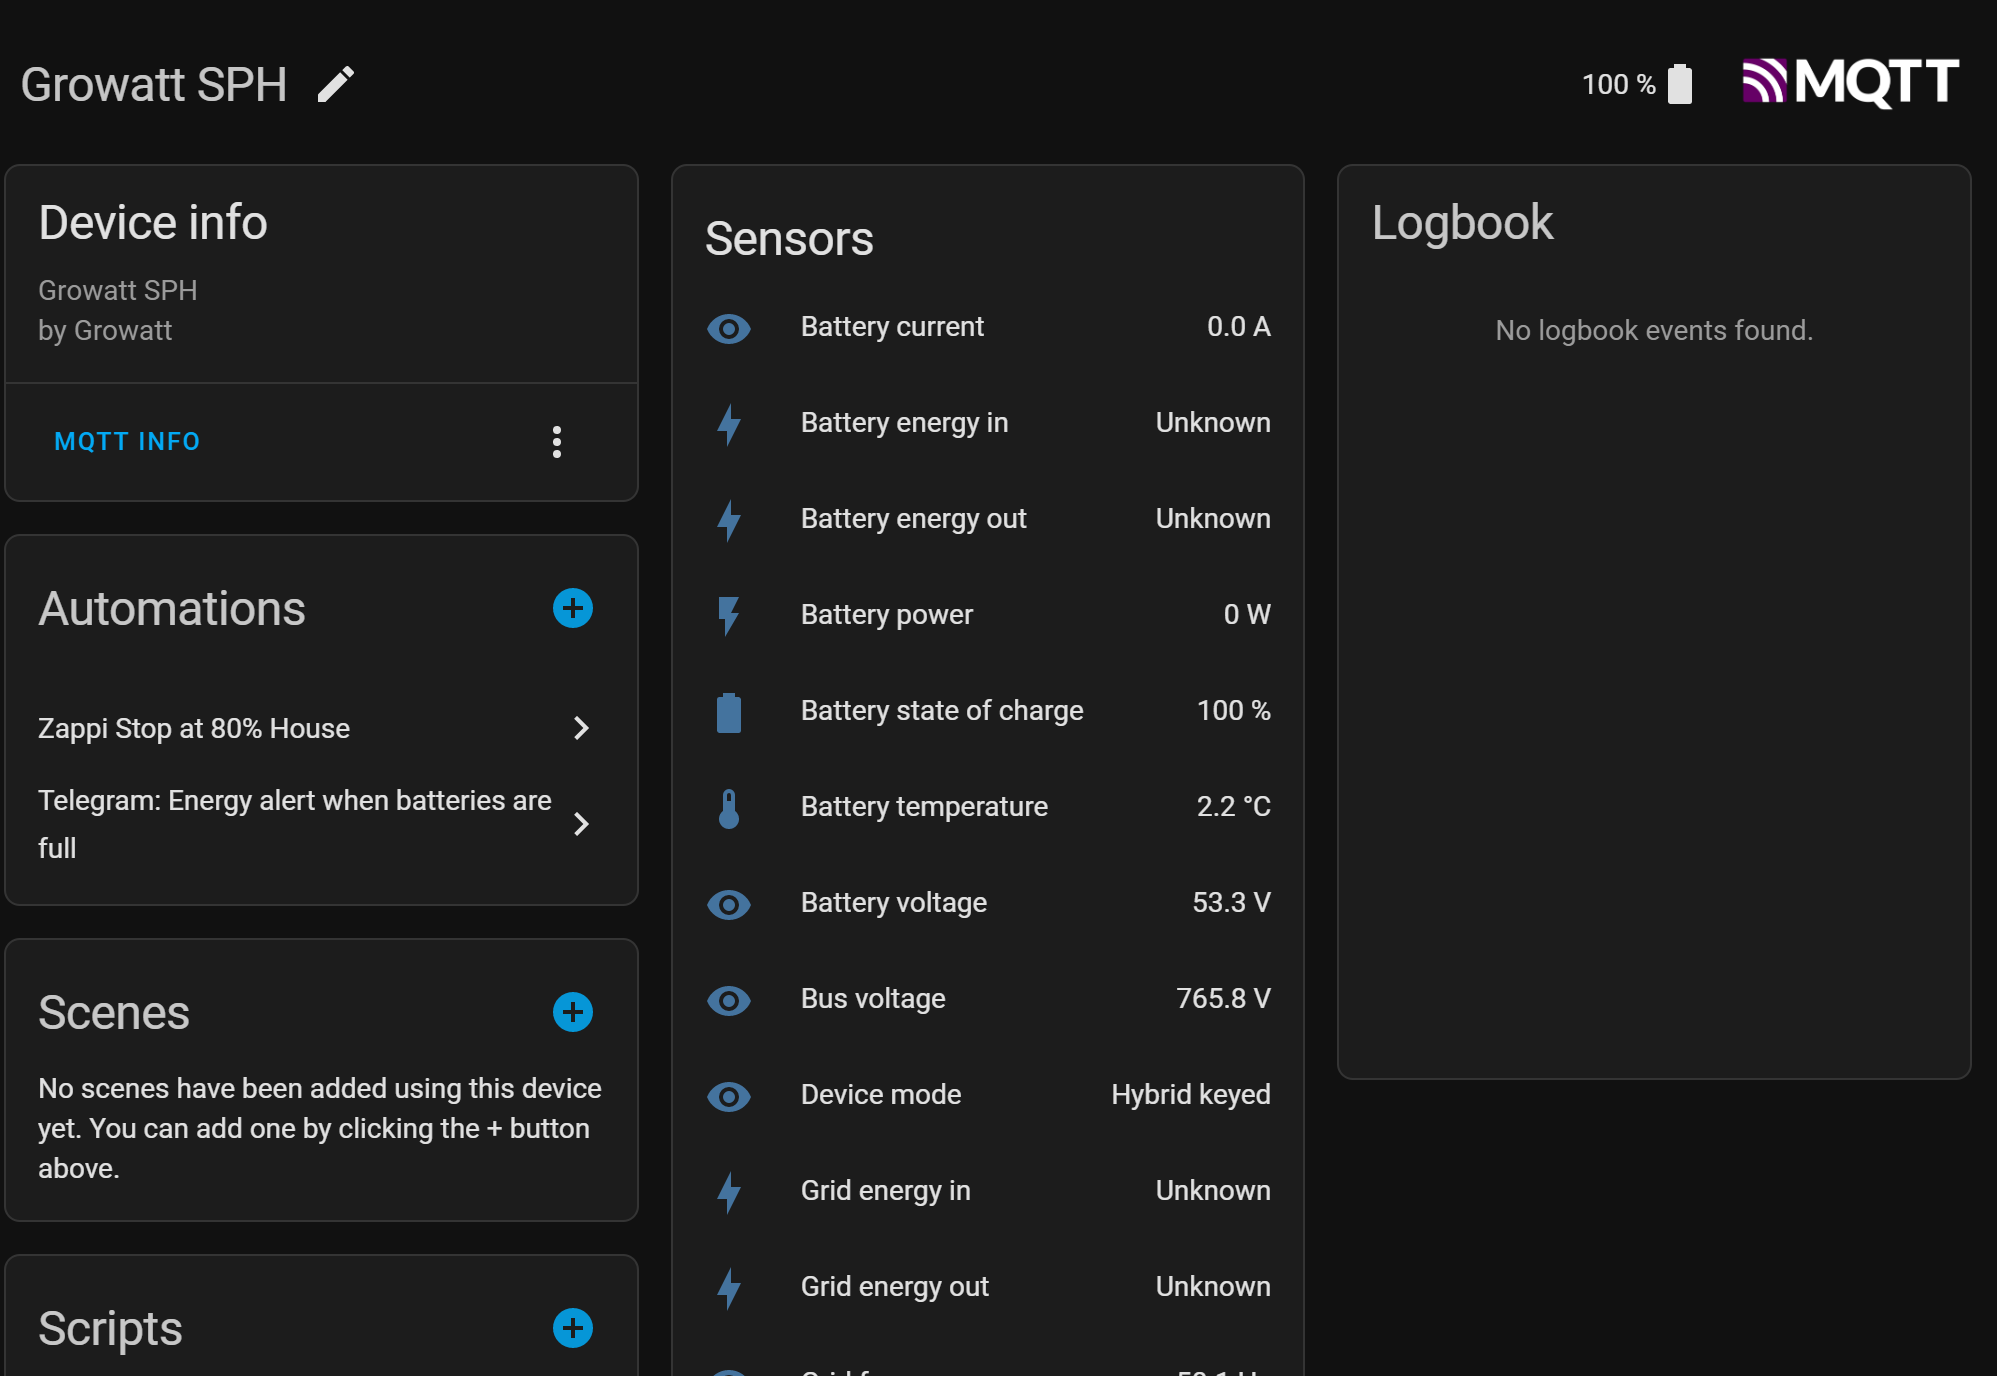Open Zappi Stop at 80% House chevron
Screen dimensions: 1997x1376
click(x=581, y=728)
